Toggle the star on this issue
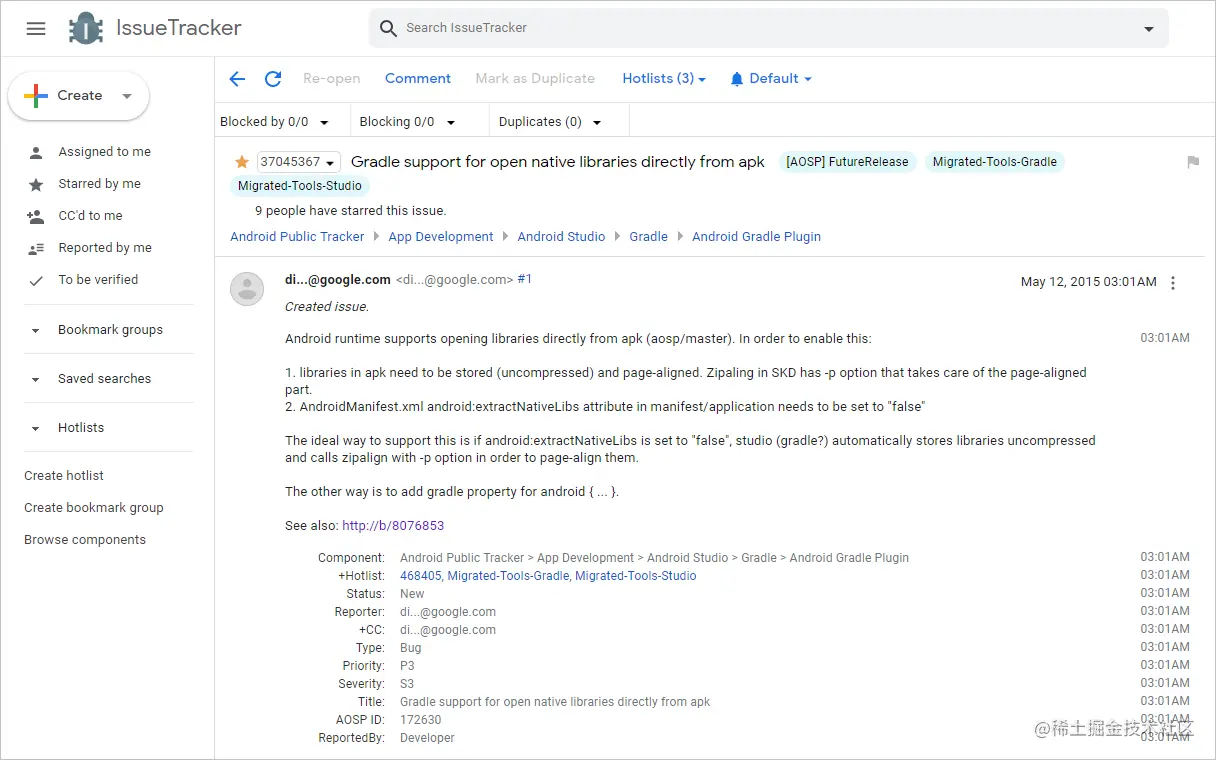1216x760 pixels. pos(241,162)
